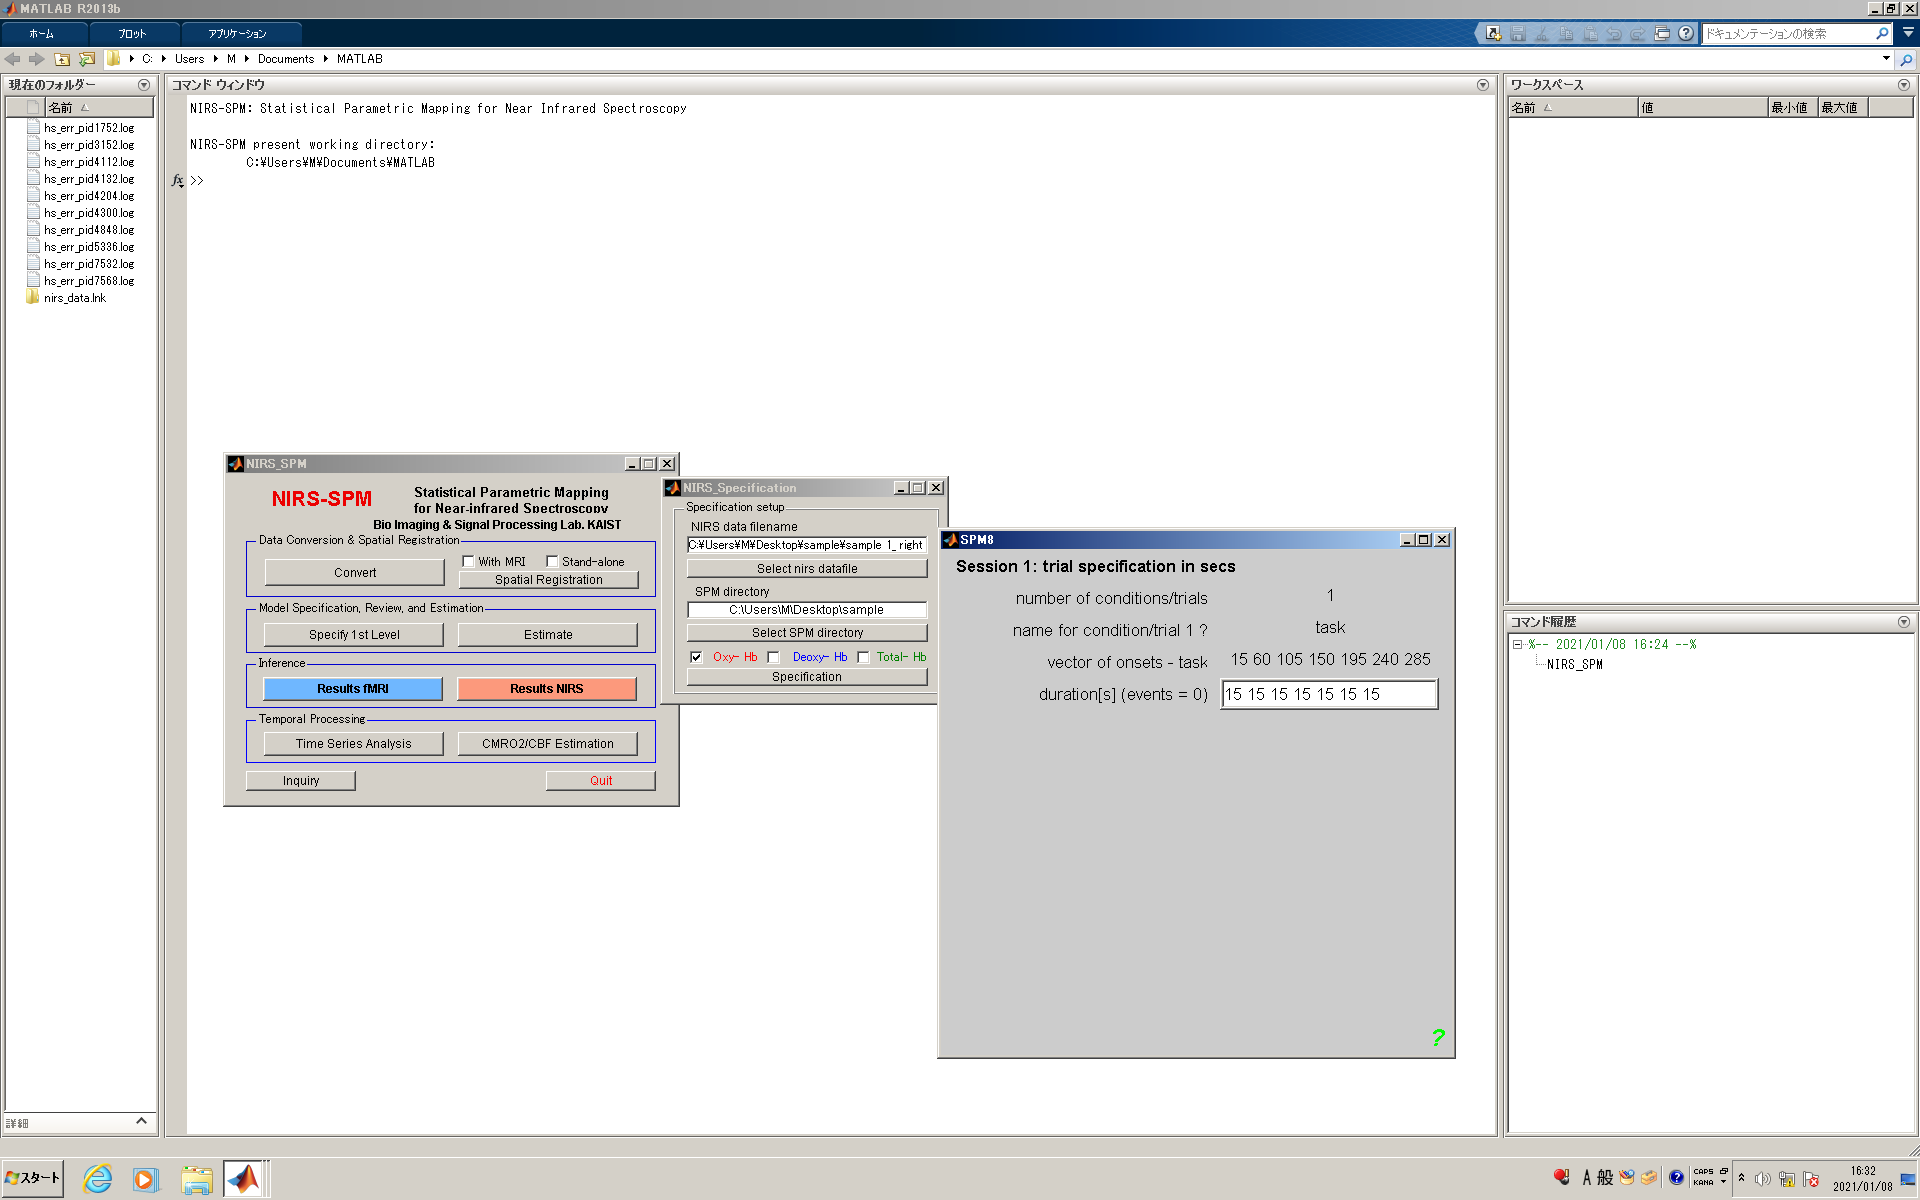Open the Current Folder panel actions dropdown
1920x1200 pixels.
(144, 85)
